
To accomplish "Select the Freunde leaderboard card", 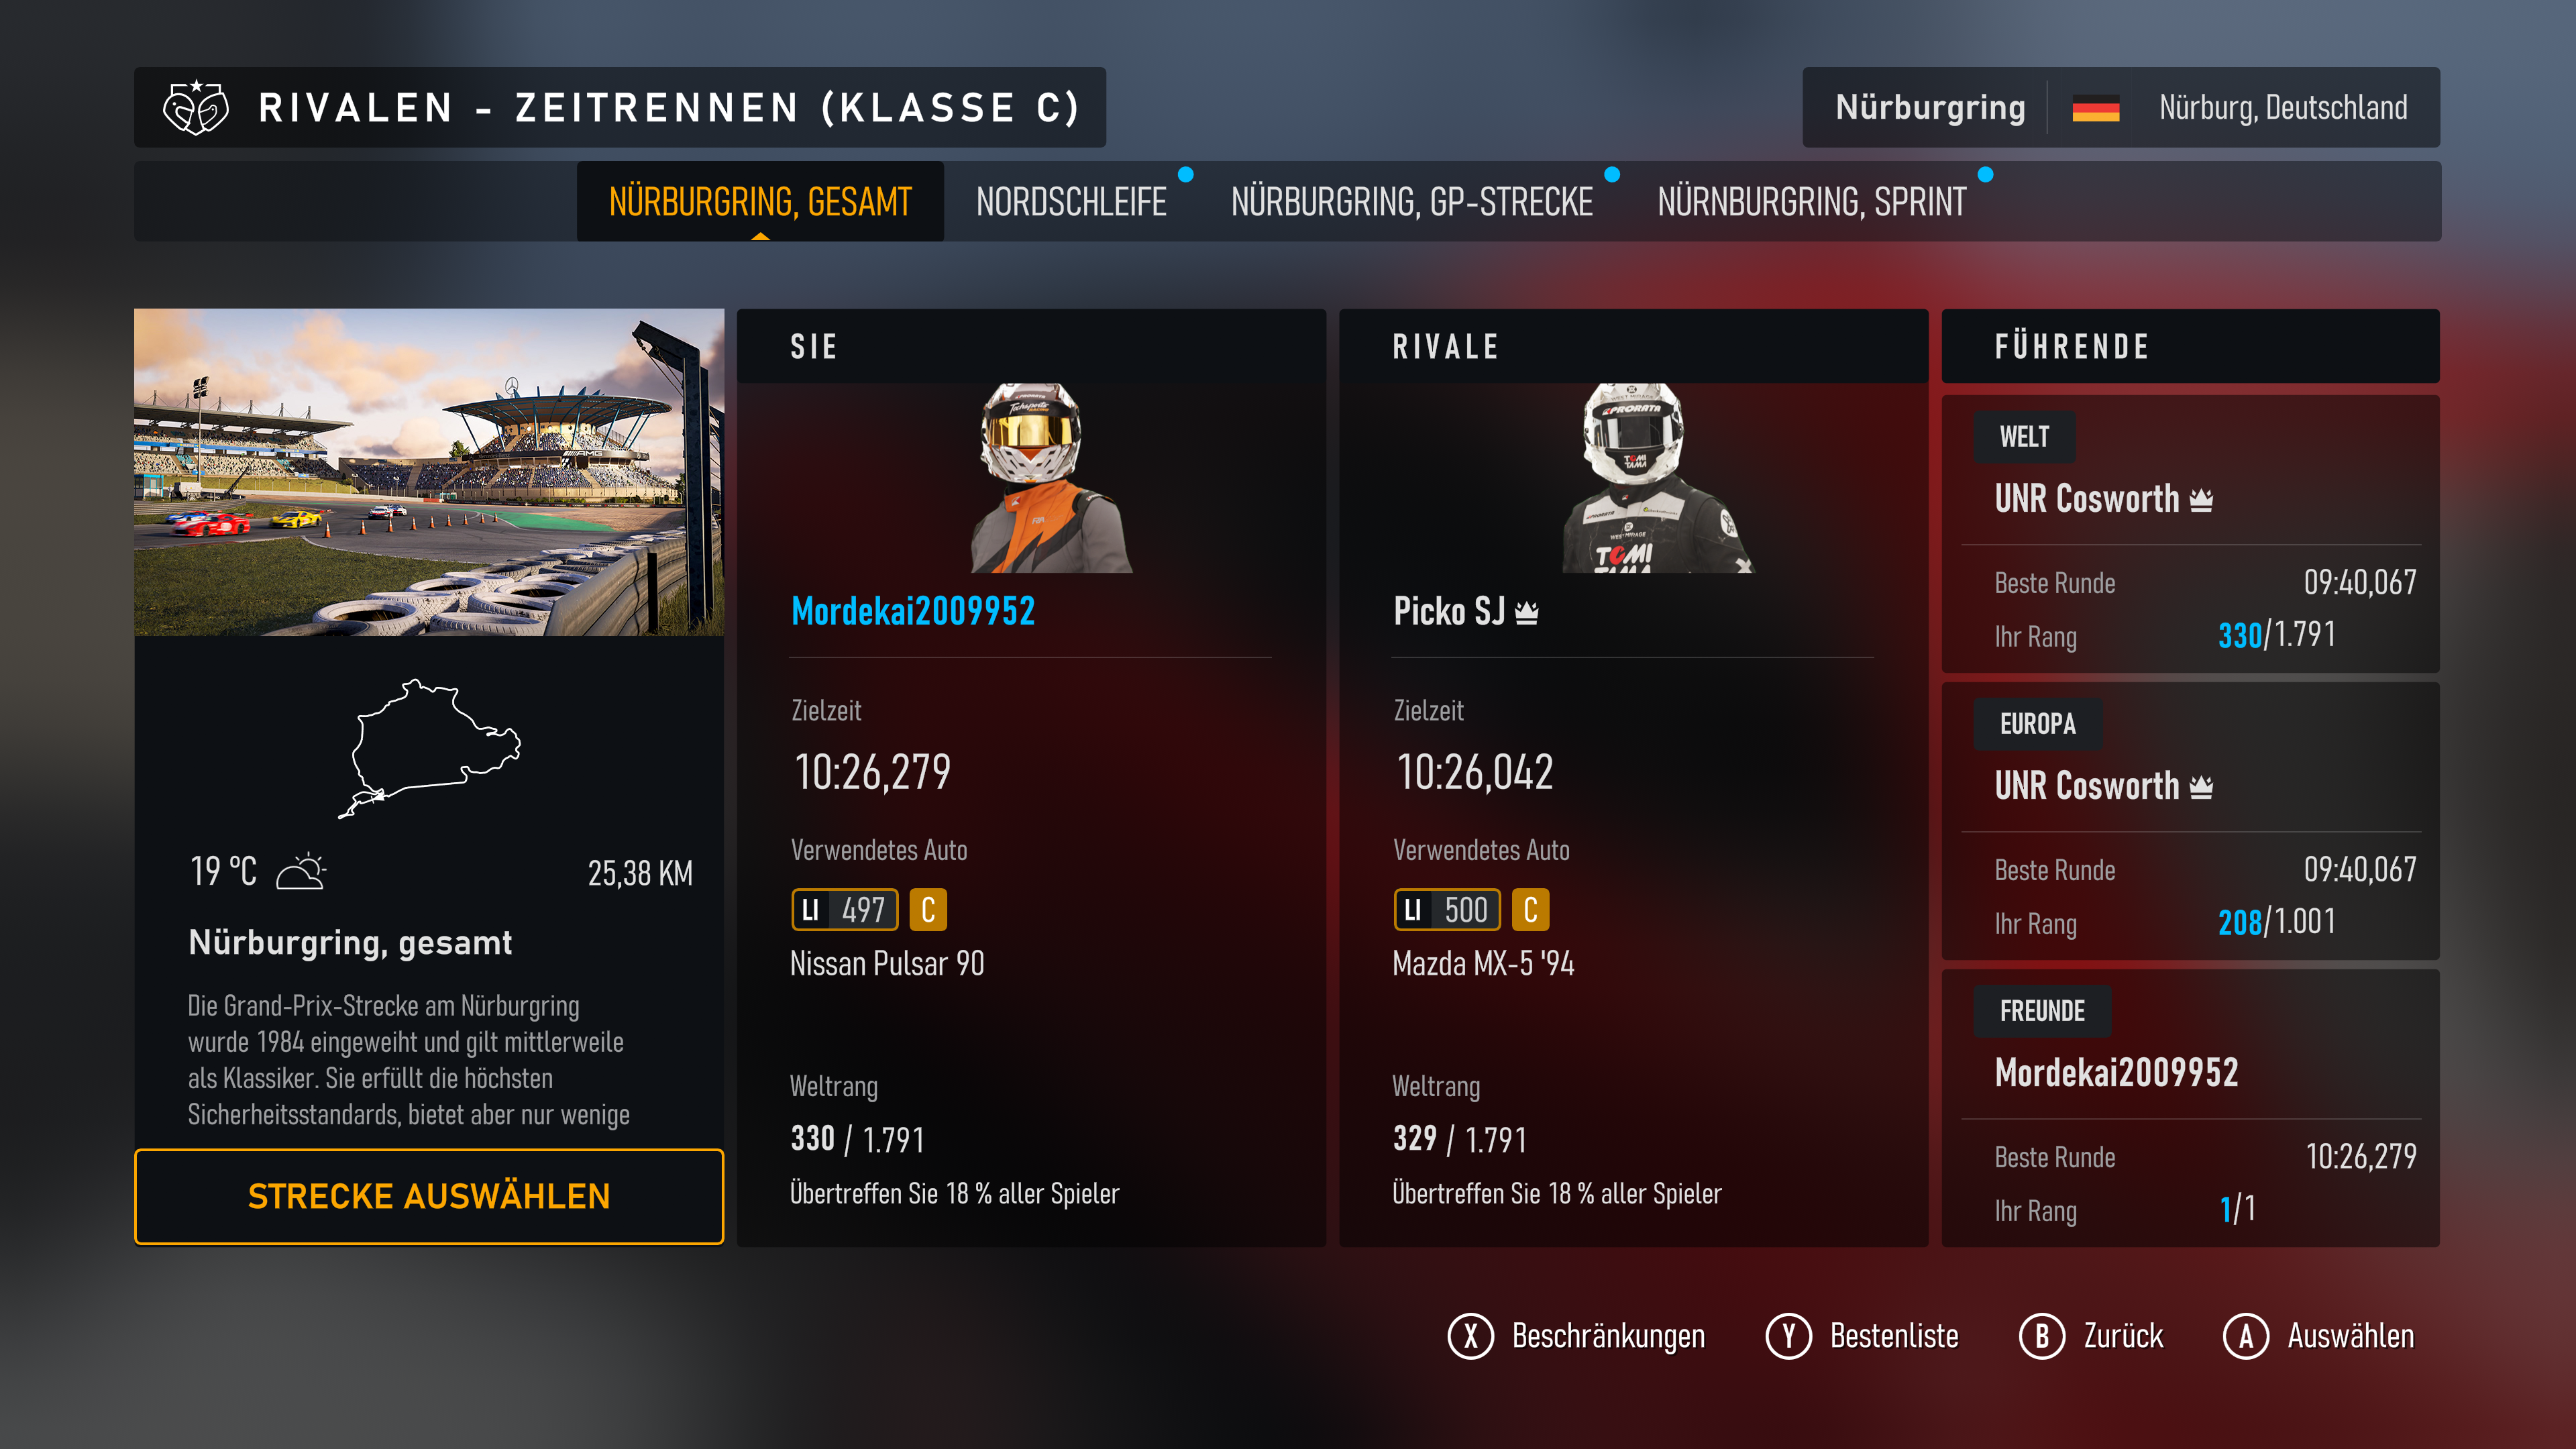I will [x=2190, y=1108].
